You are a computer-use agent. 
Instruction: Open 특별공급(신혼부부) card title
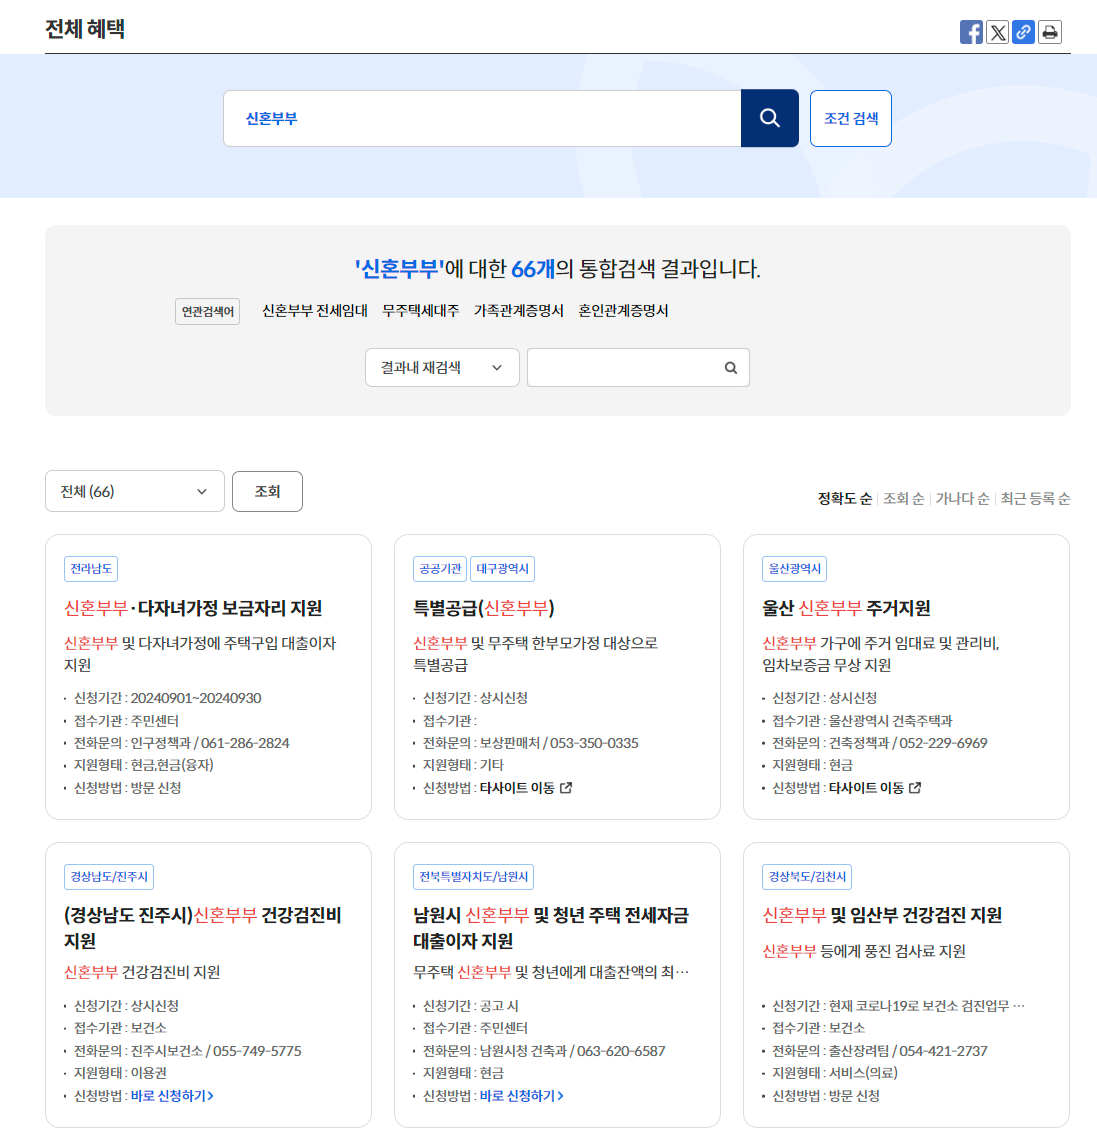click(484, 608)
